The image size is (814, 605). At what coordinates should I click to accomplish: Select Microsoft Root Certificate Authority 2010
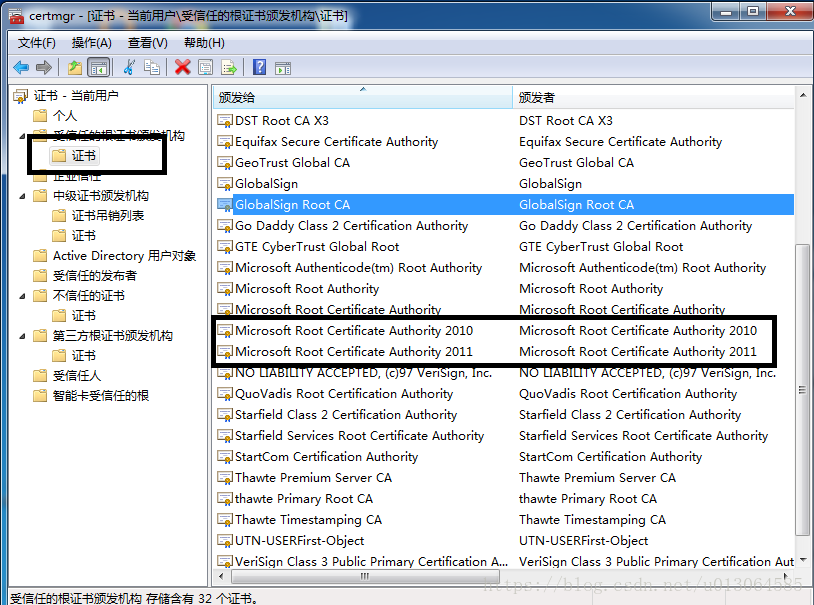pyautogui.click(x=504, y=331)
